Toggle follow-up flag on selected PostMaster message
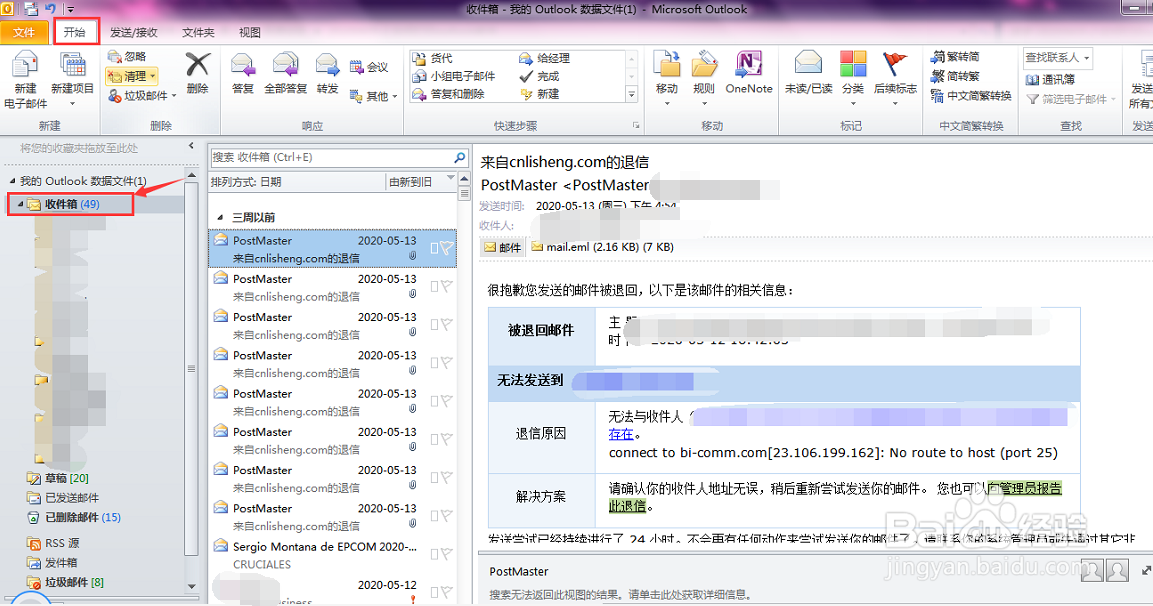This screenshot has height=606, width=1153. tap(446, 248)
